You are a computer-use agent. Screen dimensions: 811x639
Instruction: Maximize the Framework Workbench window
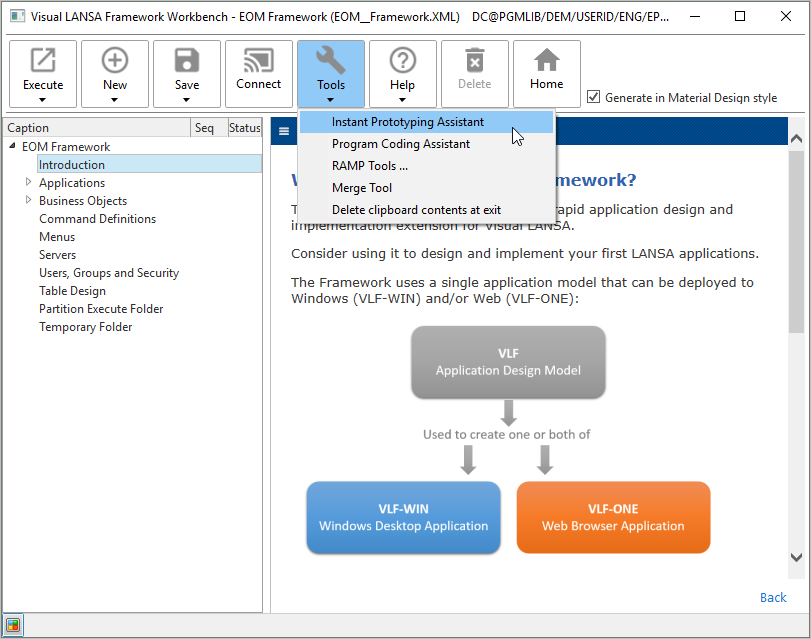point(740,17)
